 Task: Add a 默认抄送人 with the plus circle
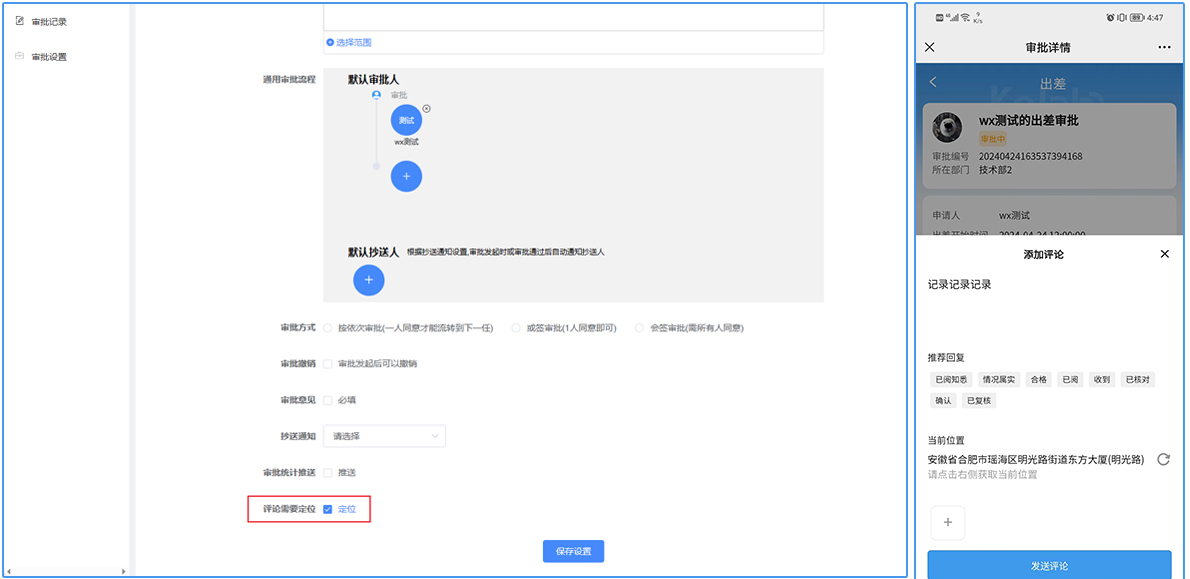pyautogui.click(x=369, y=280)
